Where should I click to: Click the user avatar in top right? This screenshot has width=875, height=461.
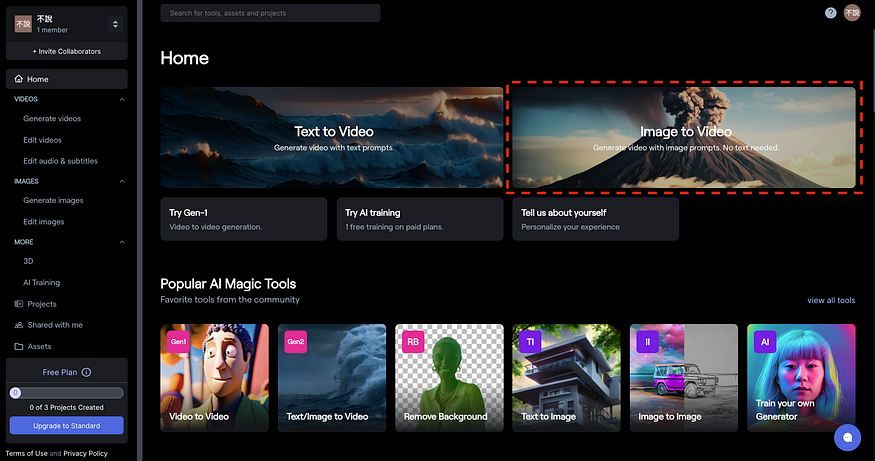[x=852, y=13]
